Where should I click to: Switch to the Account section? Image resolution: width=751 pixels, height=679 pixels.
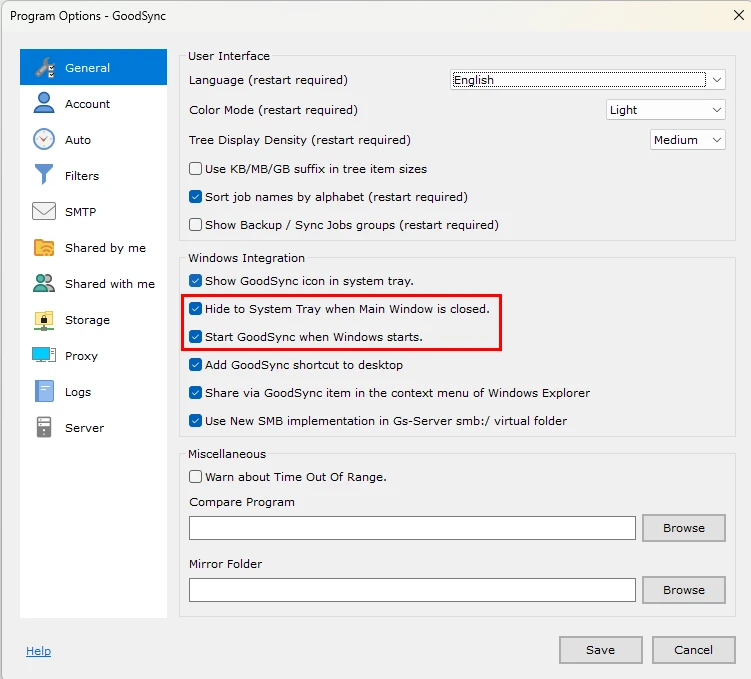pyautogui.click(x=93, y=103)
